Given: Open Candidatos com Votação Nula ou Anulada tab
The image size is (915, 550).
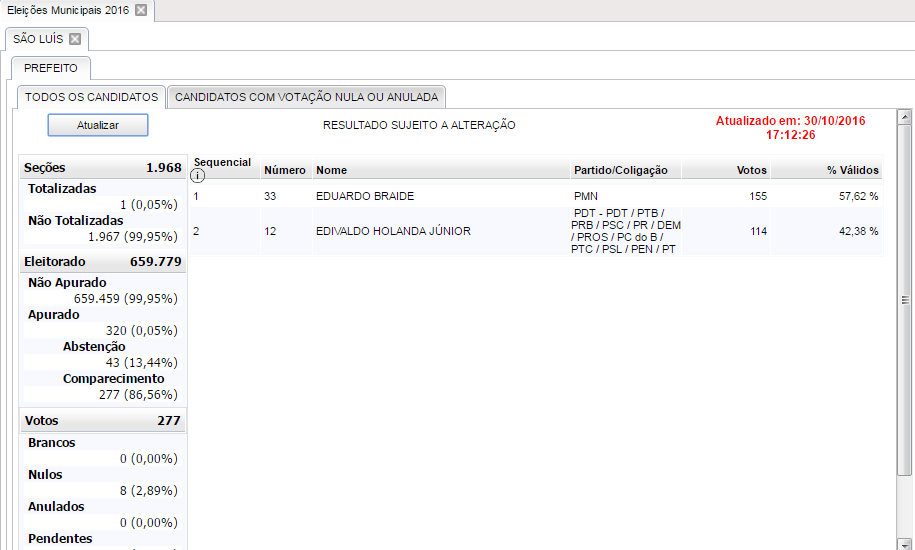Looking at the screenshot, I should 306,97.
